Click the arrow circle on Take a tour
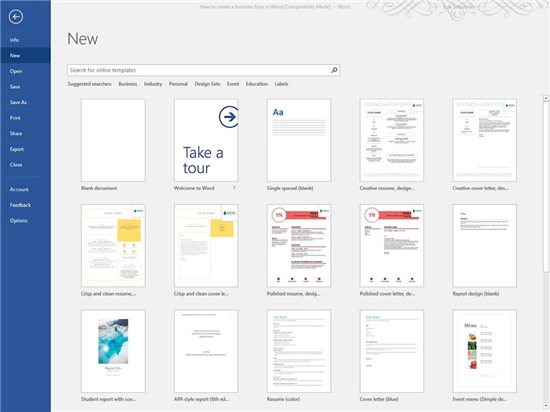 pyautogui.click(x=229, y=117)
